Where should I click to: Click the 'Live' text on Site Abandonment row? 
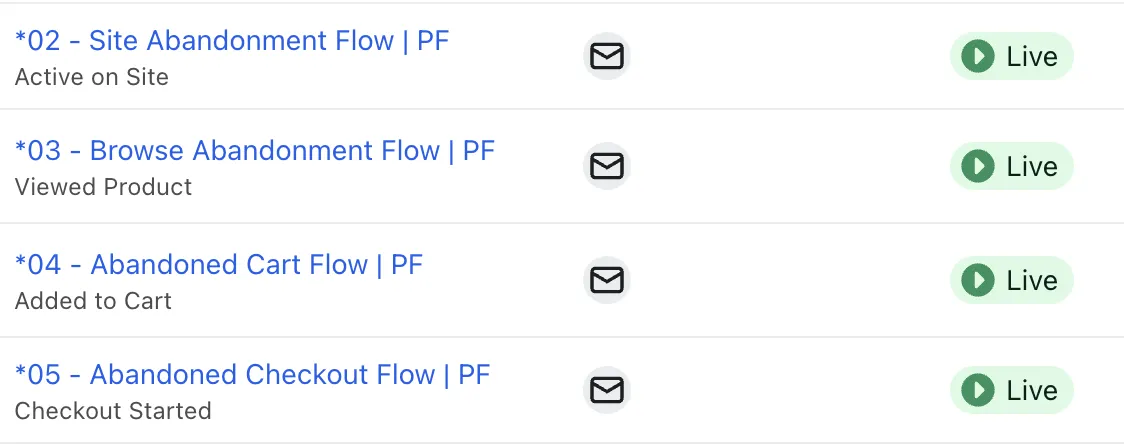pos(1032,57)
